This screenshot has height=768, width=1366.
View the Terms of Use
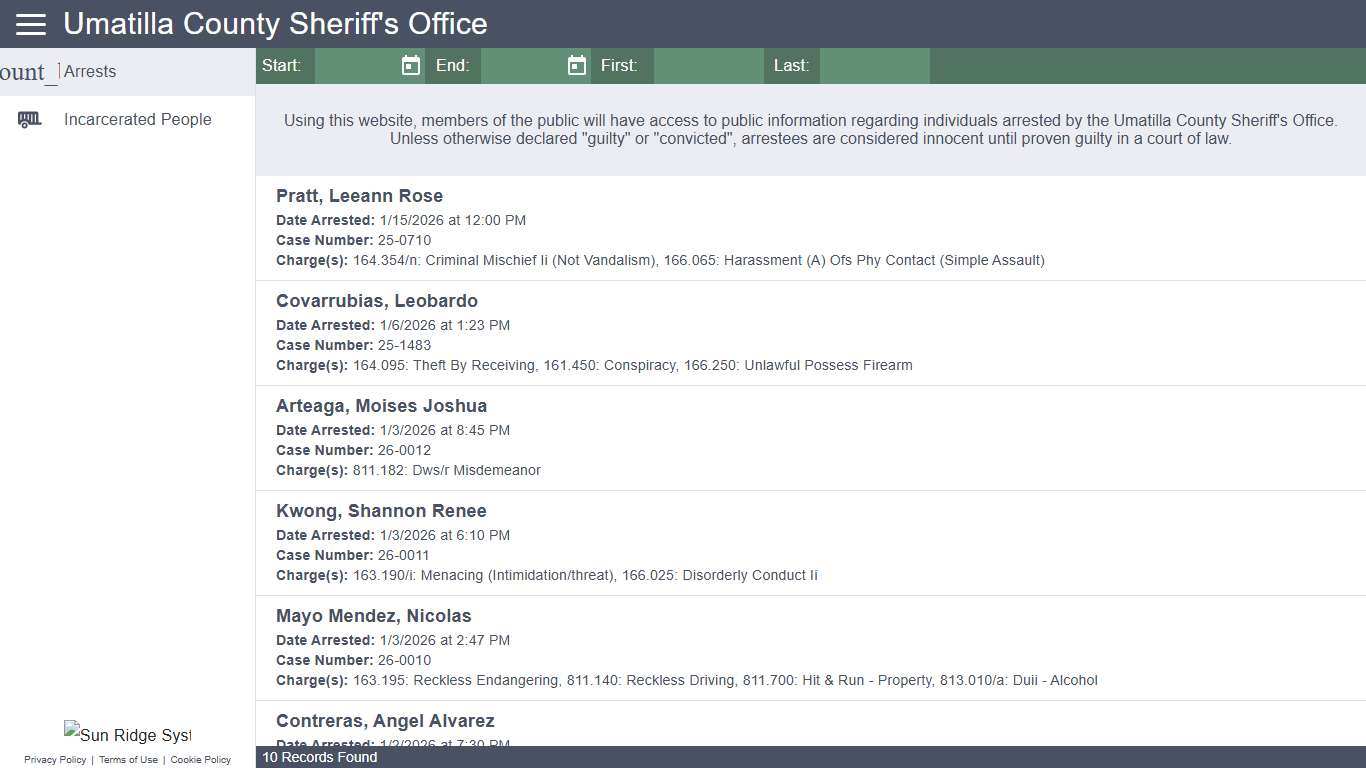pos(128,759)
